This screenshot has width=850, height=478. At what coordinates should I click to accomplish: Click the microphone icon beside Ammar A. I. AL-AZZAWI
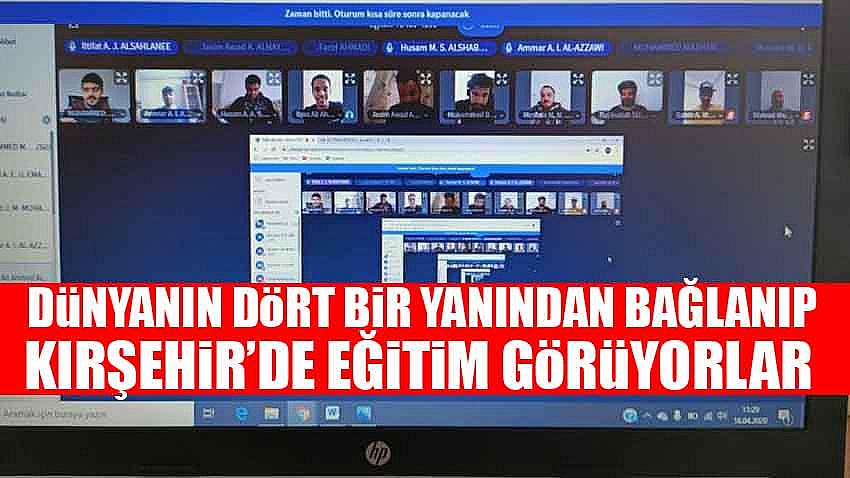click(508, 48)
